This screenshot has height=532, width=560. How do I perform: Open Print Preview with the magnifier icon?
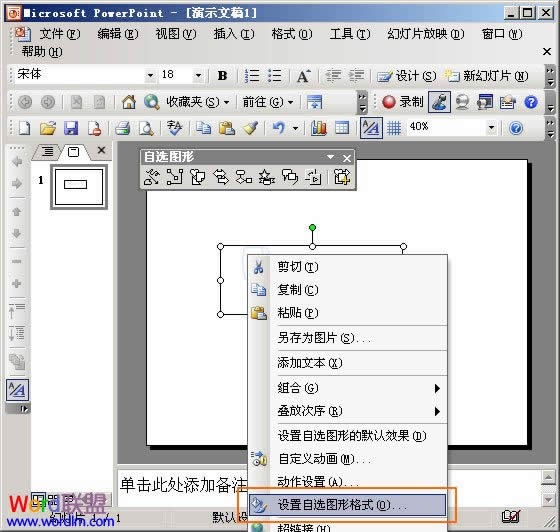tap(146, 128)
